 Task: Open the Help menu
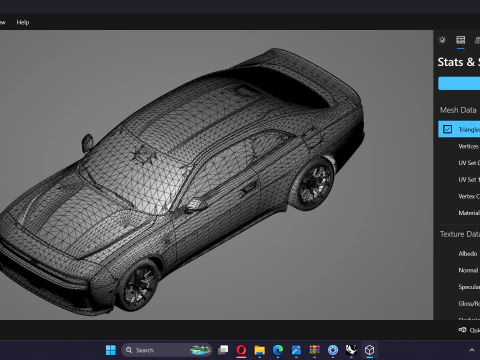tap(23, 22)
